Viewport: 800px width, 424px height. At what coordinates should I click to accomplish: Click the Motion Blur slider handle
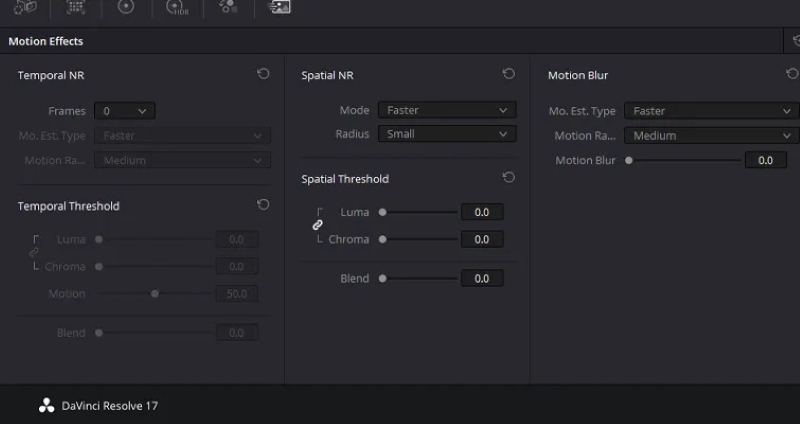629,160
